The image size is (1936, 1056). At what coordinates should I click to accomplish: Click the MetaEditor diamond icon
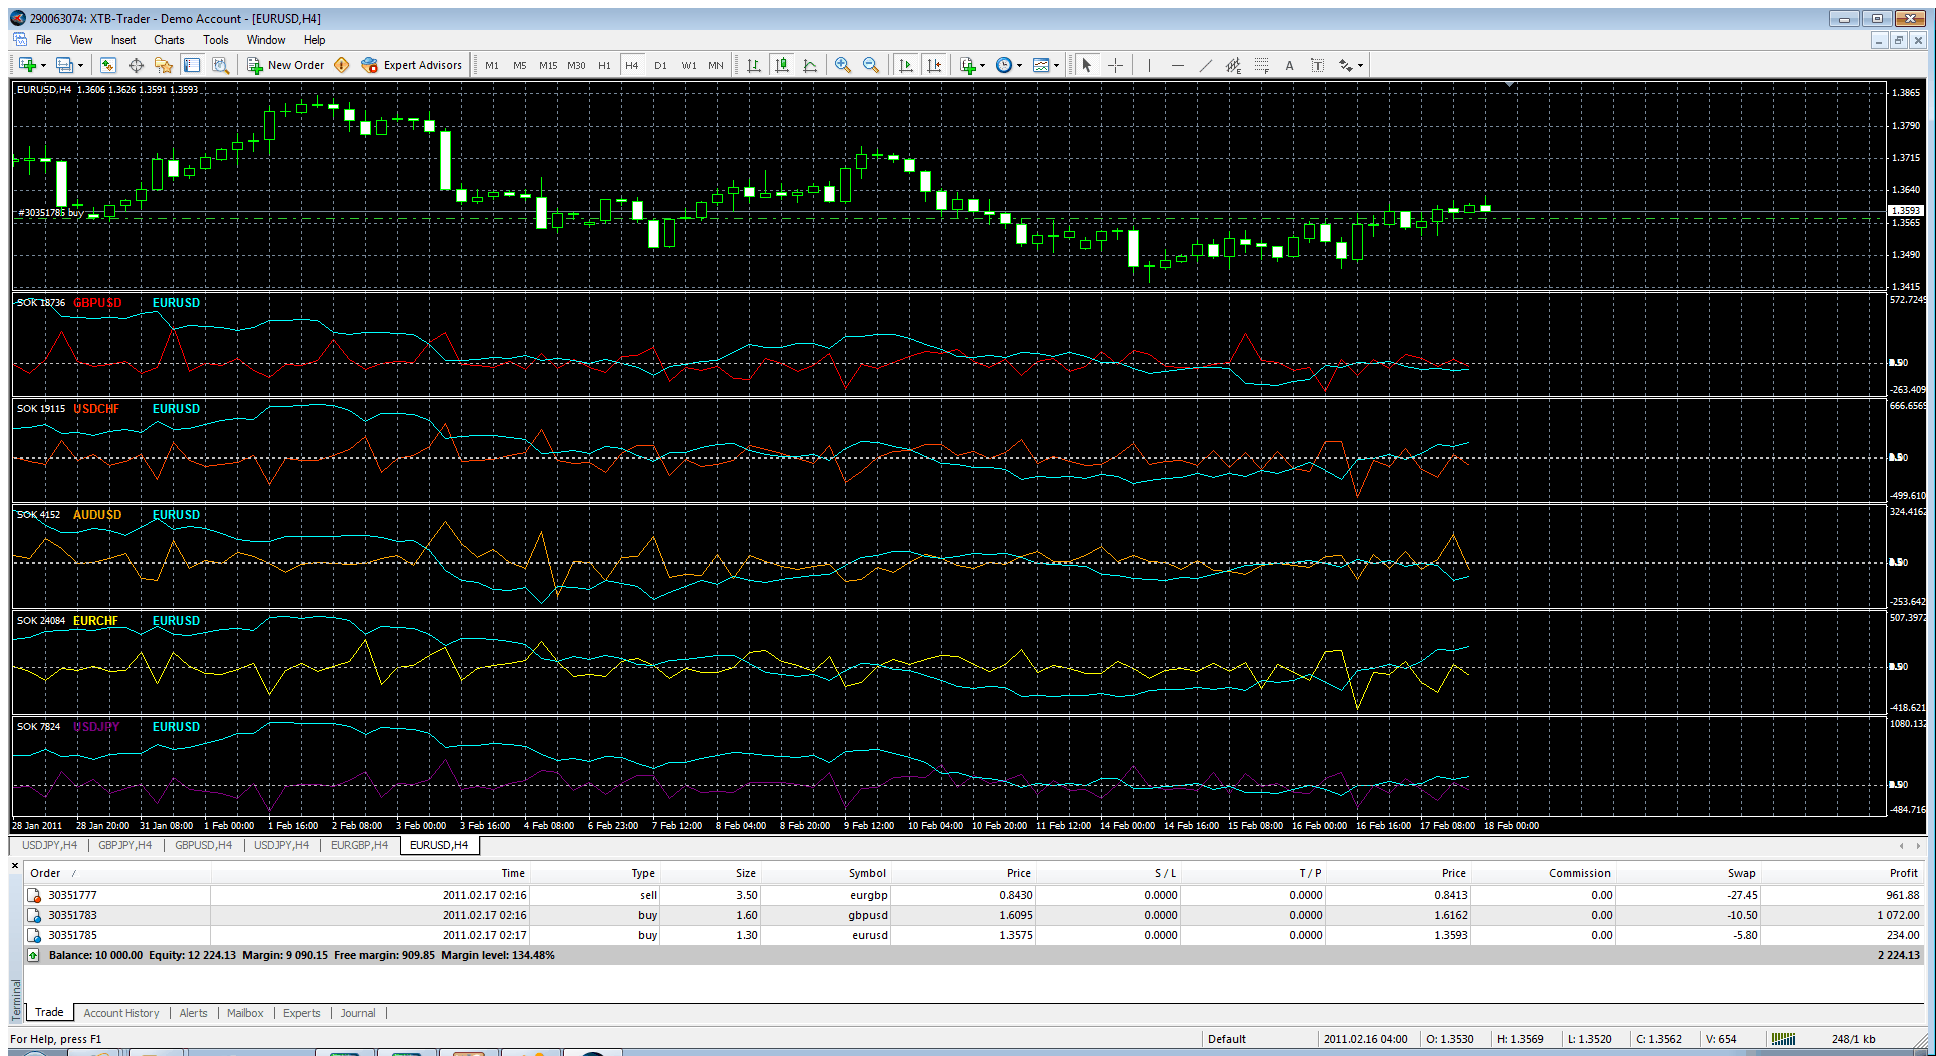pyautogui.click(x=342, y=65)
